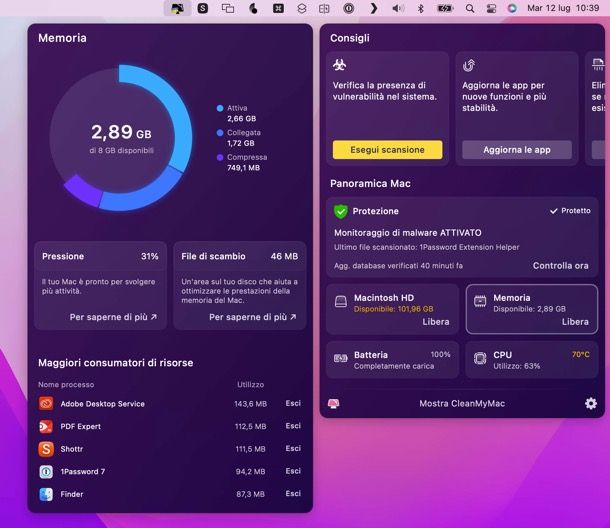This screenshot has height=528, width=610.
Task: Click Controlla ora in Protezione card
Action: pyautogui.click(x=560, y=265)
